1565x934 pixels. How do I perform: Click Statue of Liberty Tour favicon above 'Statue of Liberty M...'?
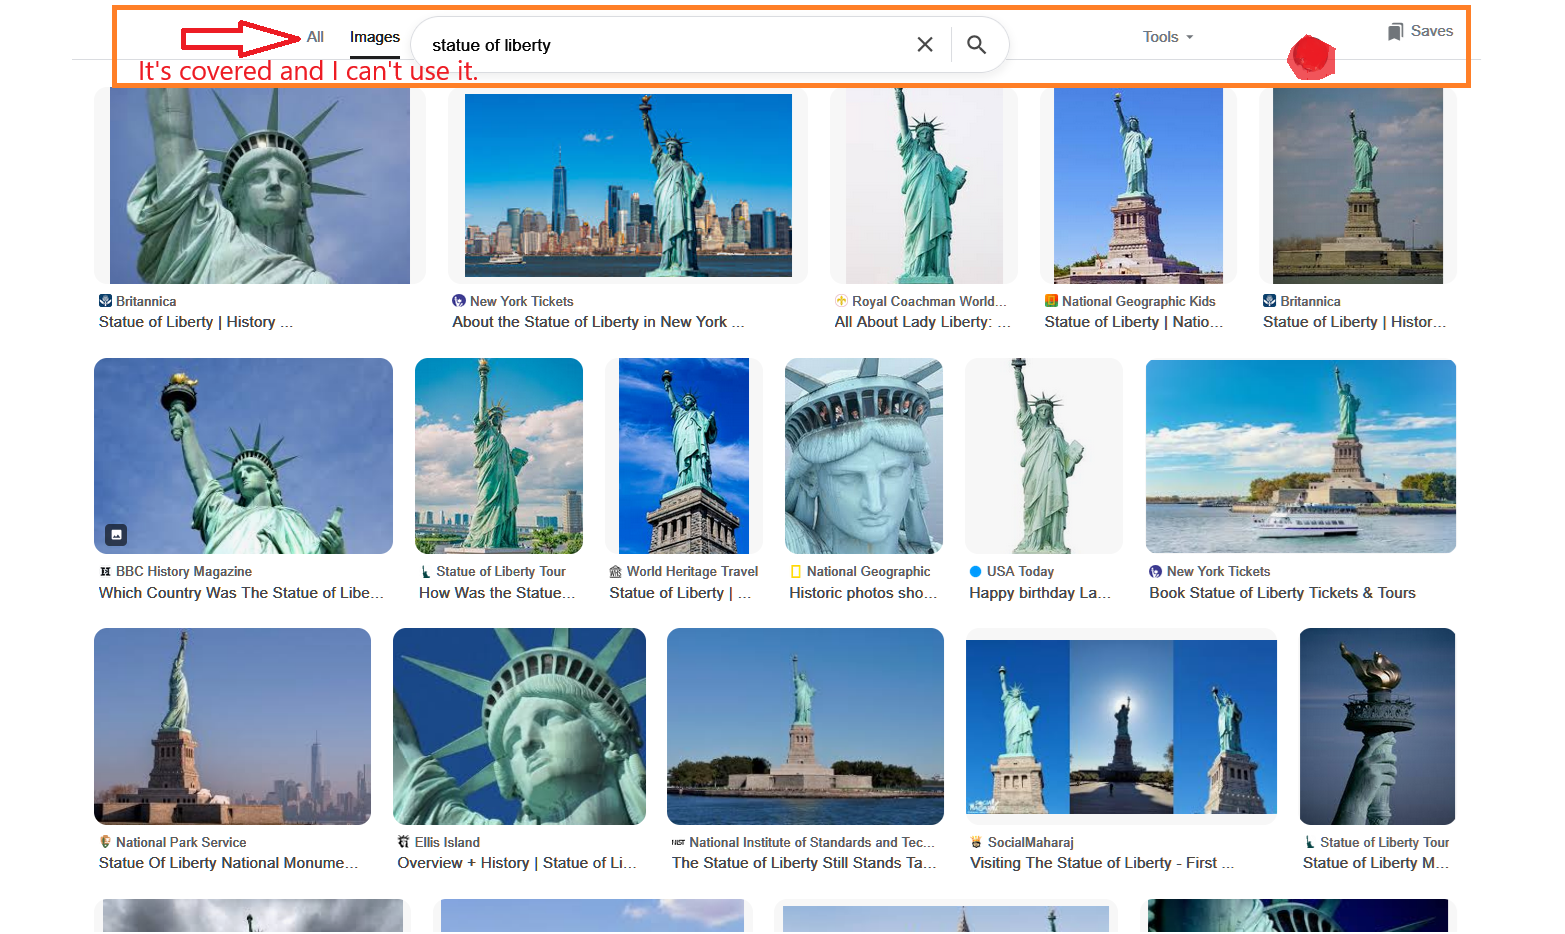(1309, 842)
